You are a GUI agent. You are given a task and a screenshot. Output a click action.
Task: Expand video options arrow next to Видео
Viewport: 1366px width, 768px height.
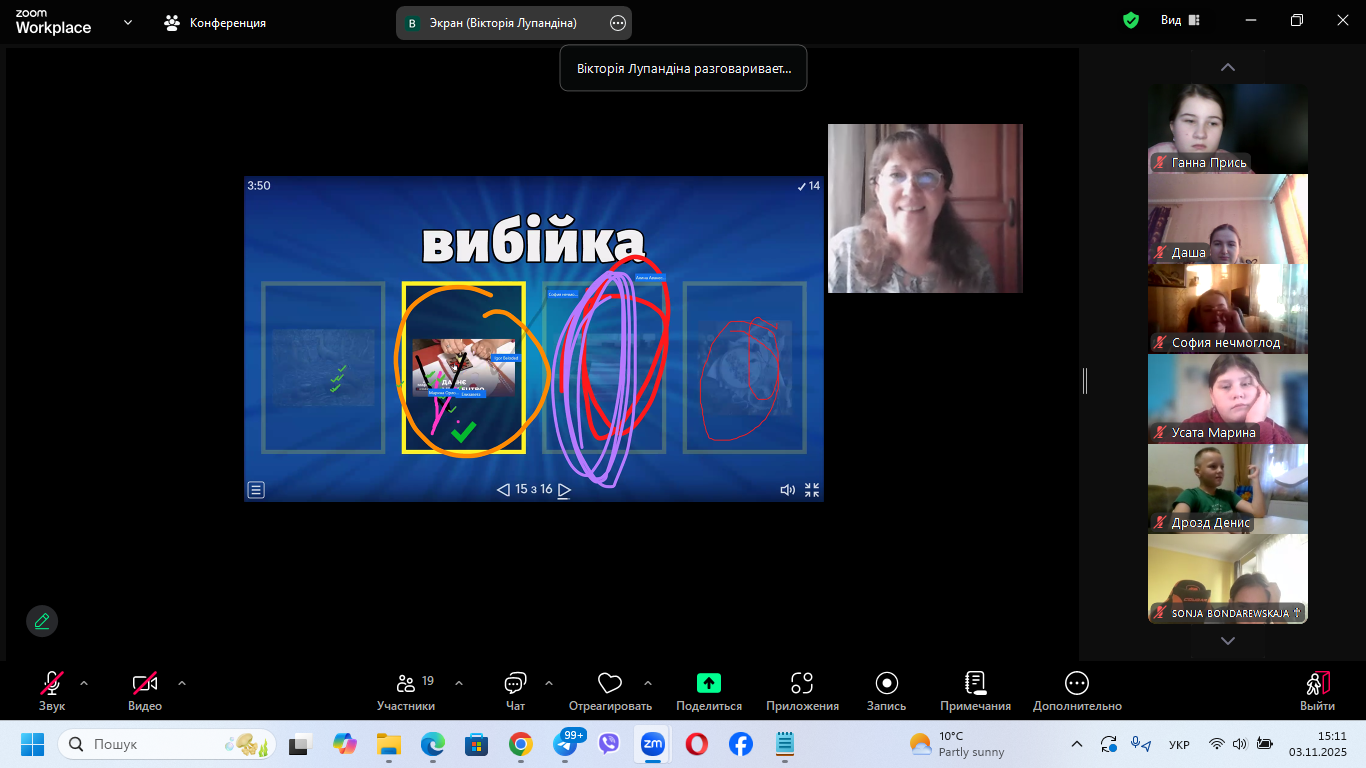182,684
